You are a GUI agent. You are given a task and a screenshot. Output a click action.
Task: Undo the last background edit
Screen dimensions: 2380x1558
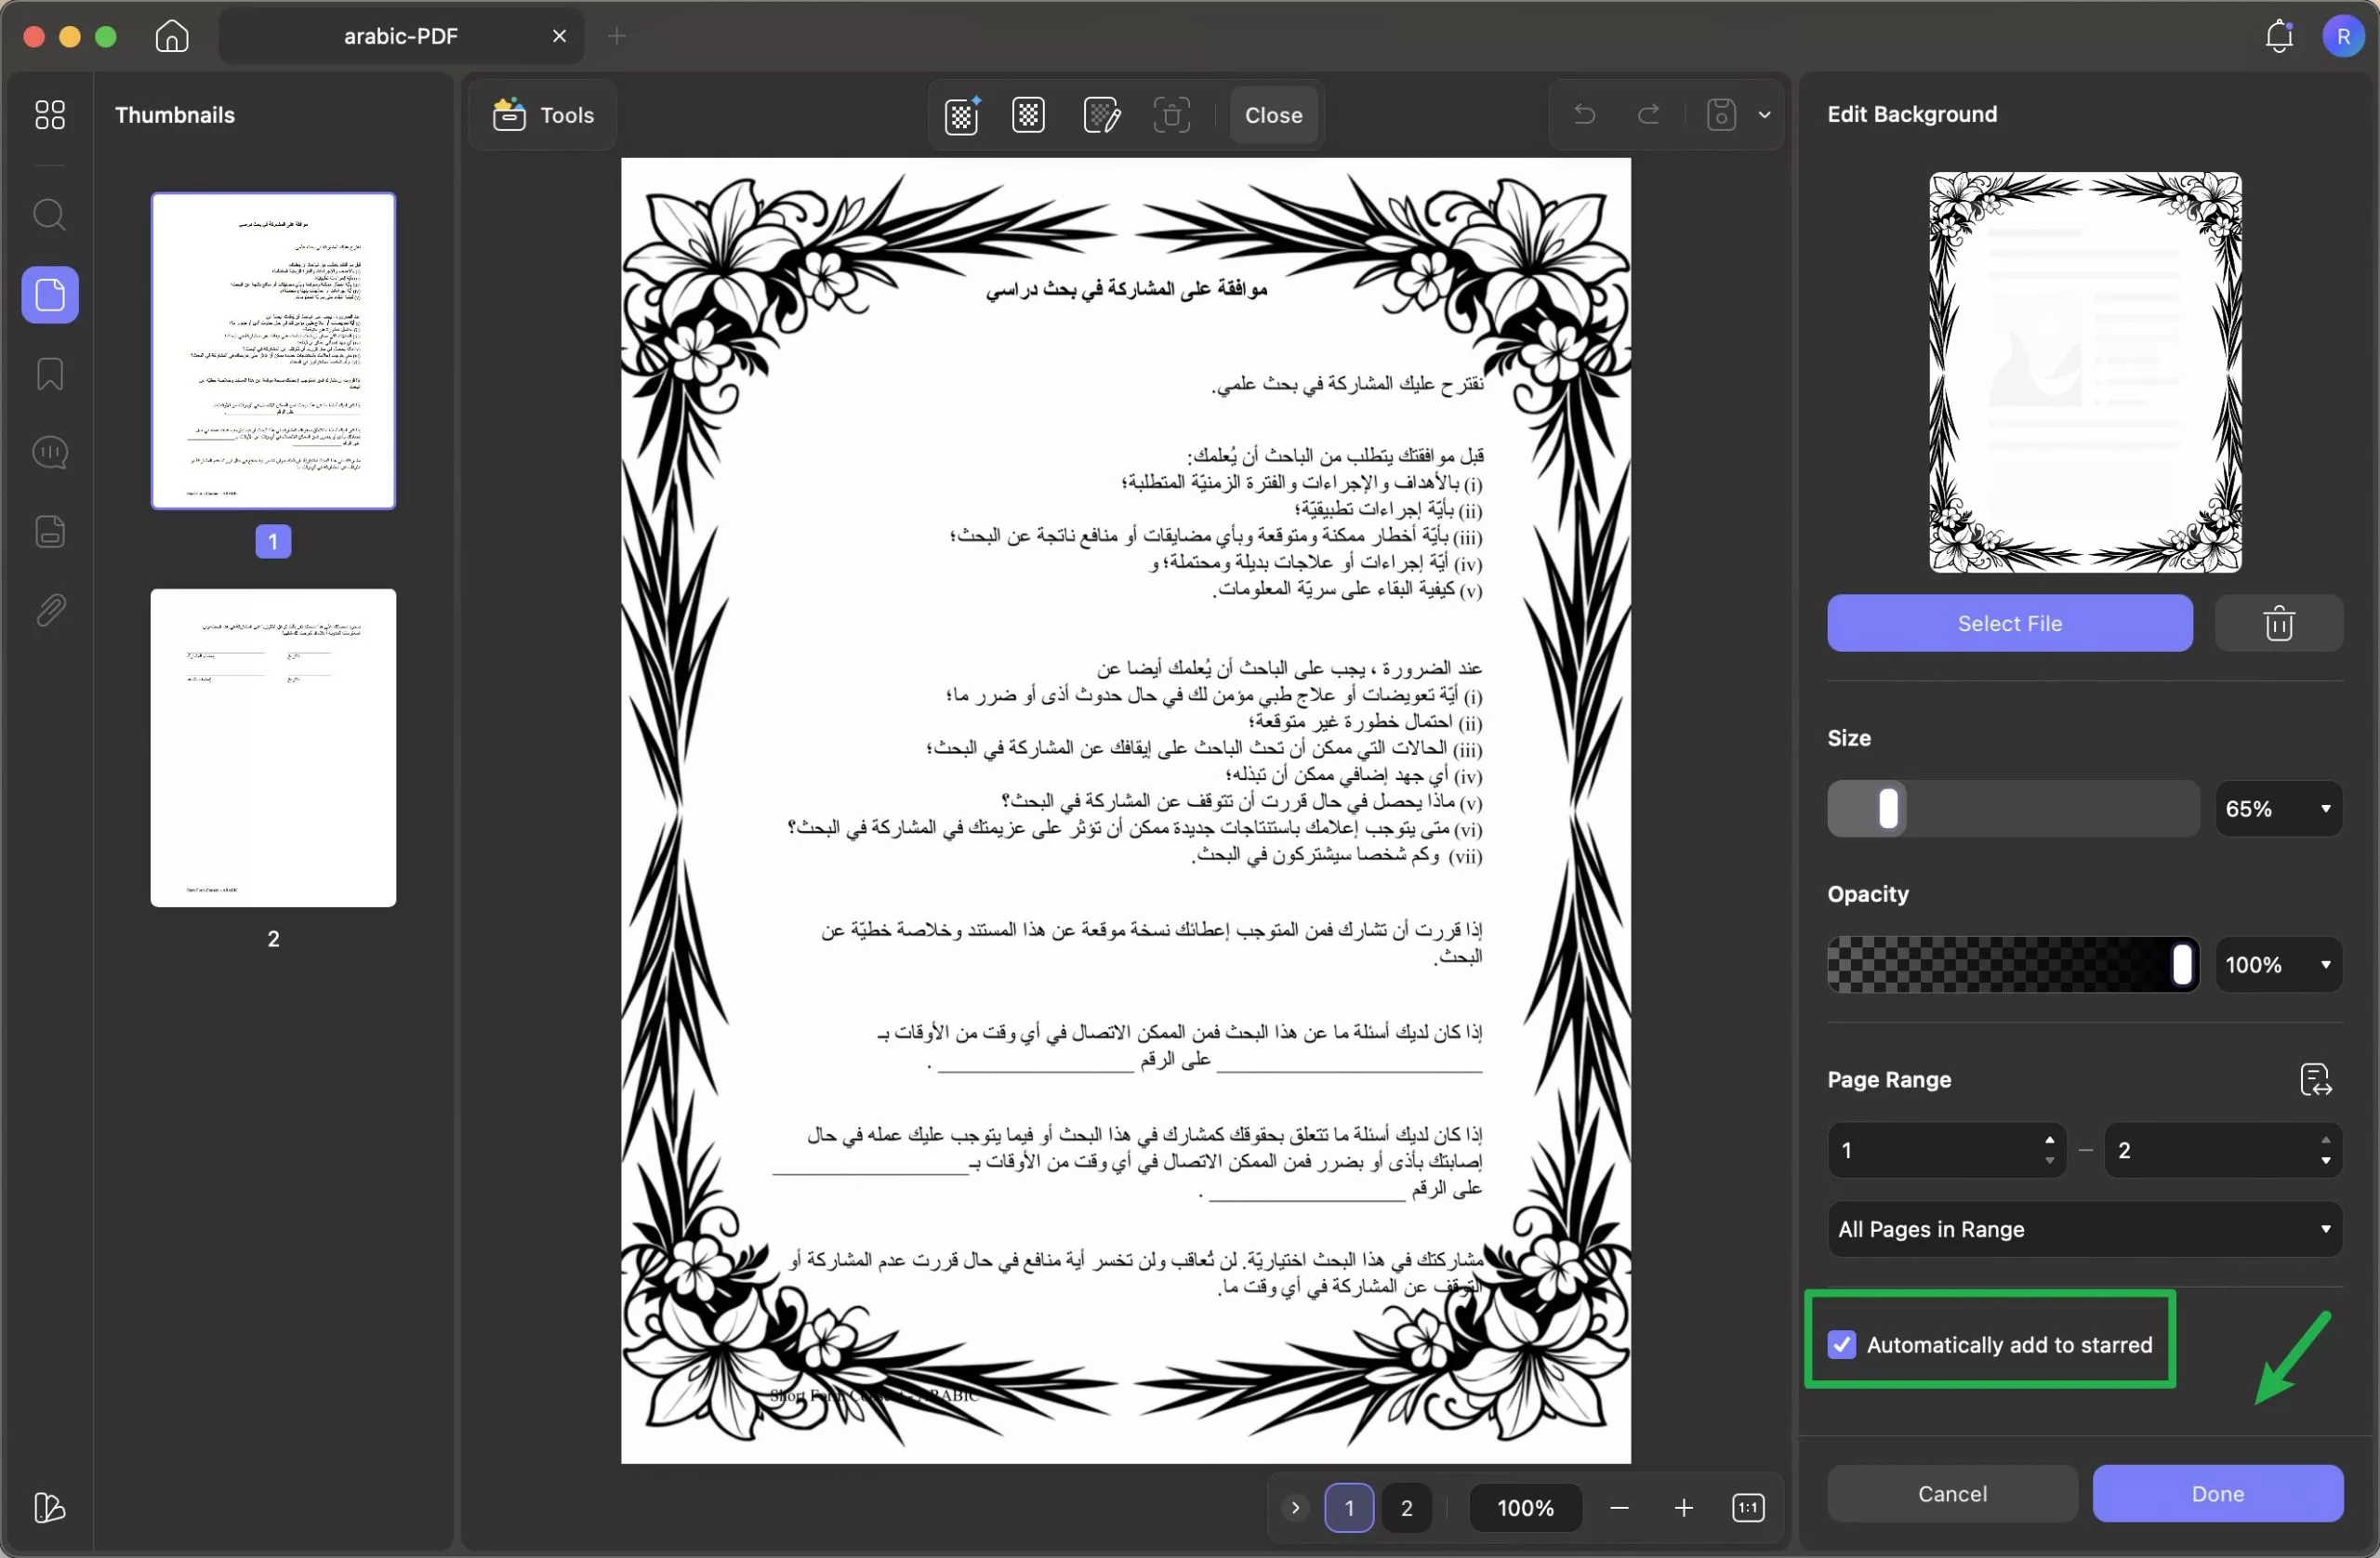click(1583, 114)
